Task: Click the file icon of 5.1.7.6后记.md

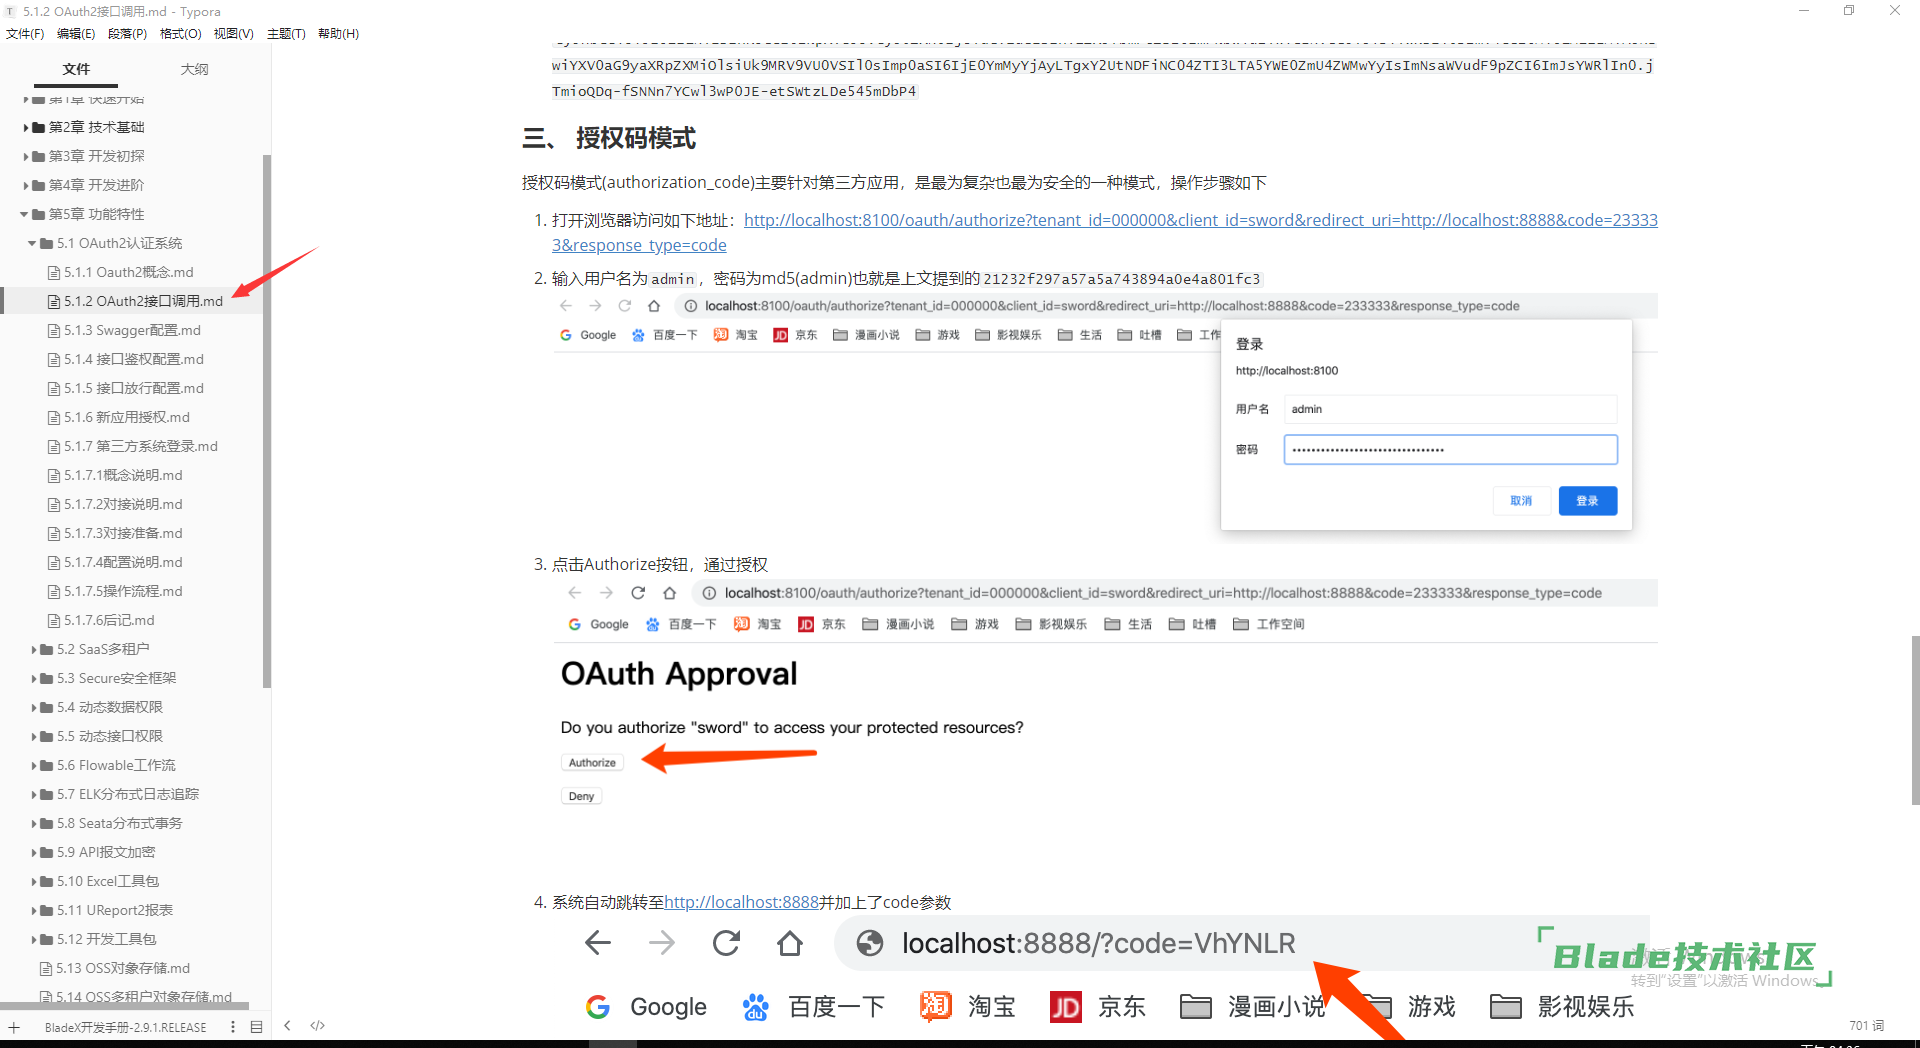Action: [x=54, y=620]
